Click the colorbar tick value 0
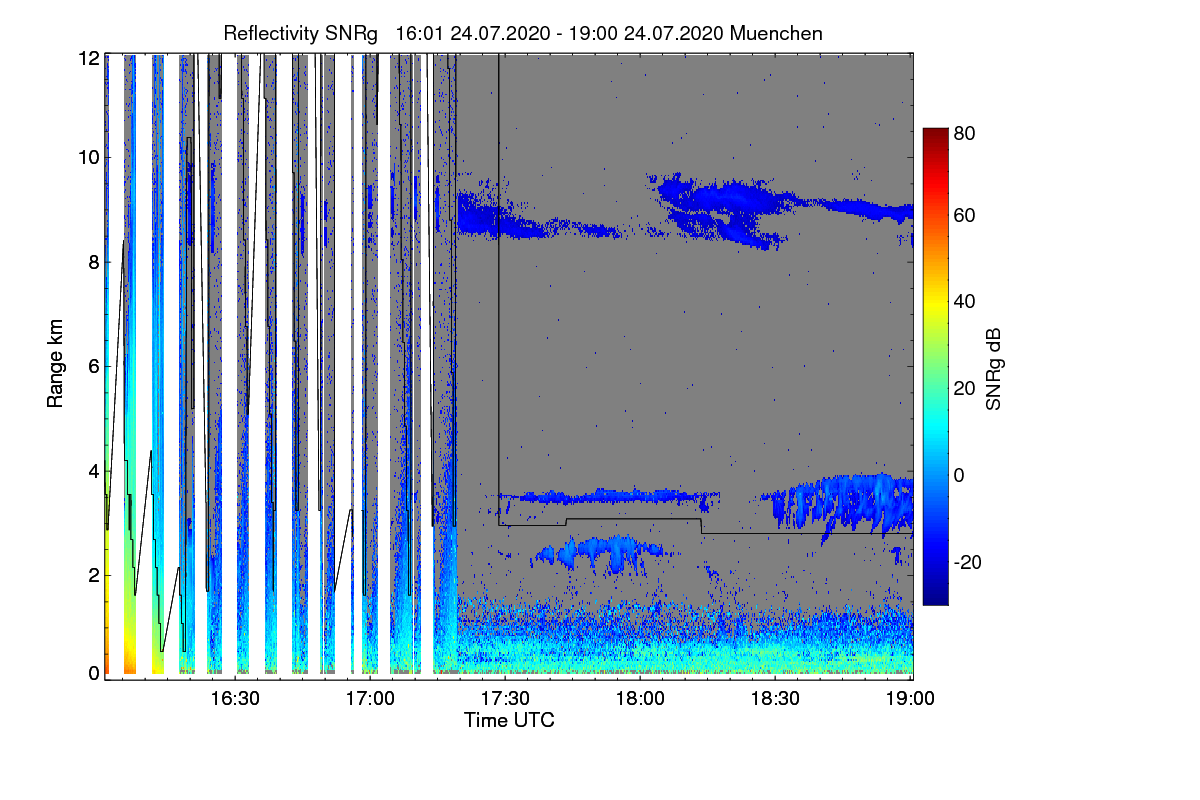The height and width of the screenshot is (800, 1200). 958,475
